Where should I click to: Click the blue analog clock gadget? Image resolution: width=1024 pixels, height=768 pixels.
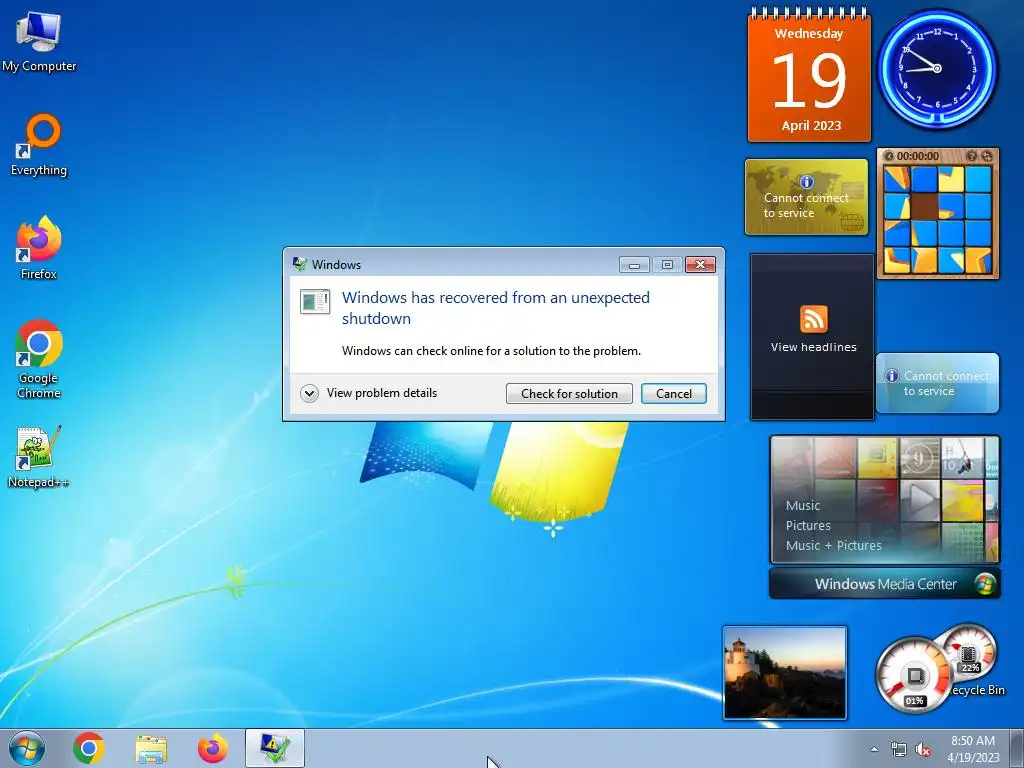pos(937,69)
